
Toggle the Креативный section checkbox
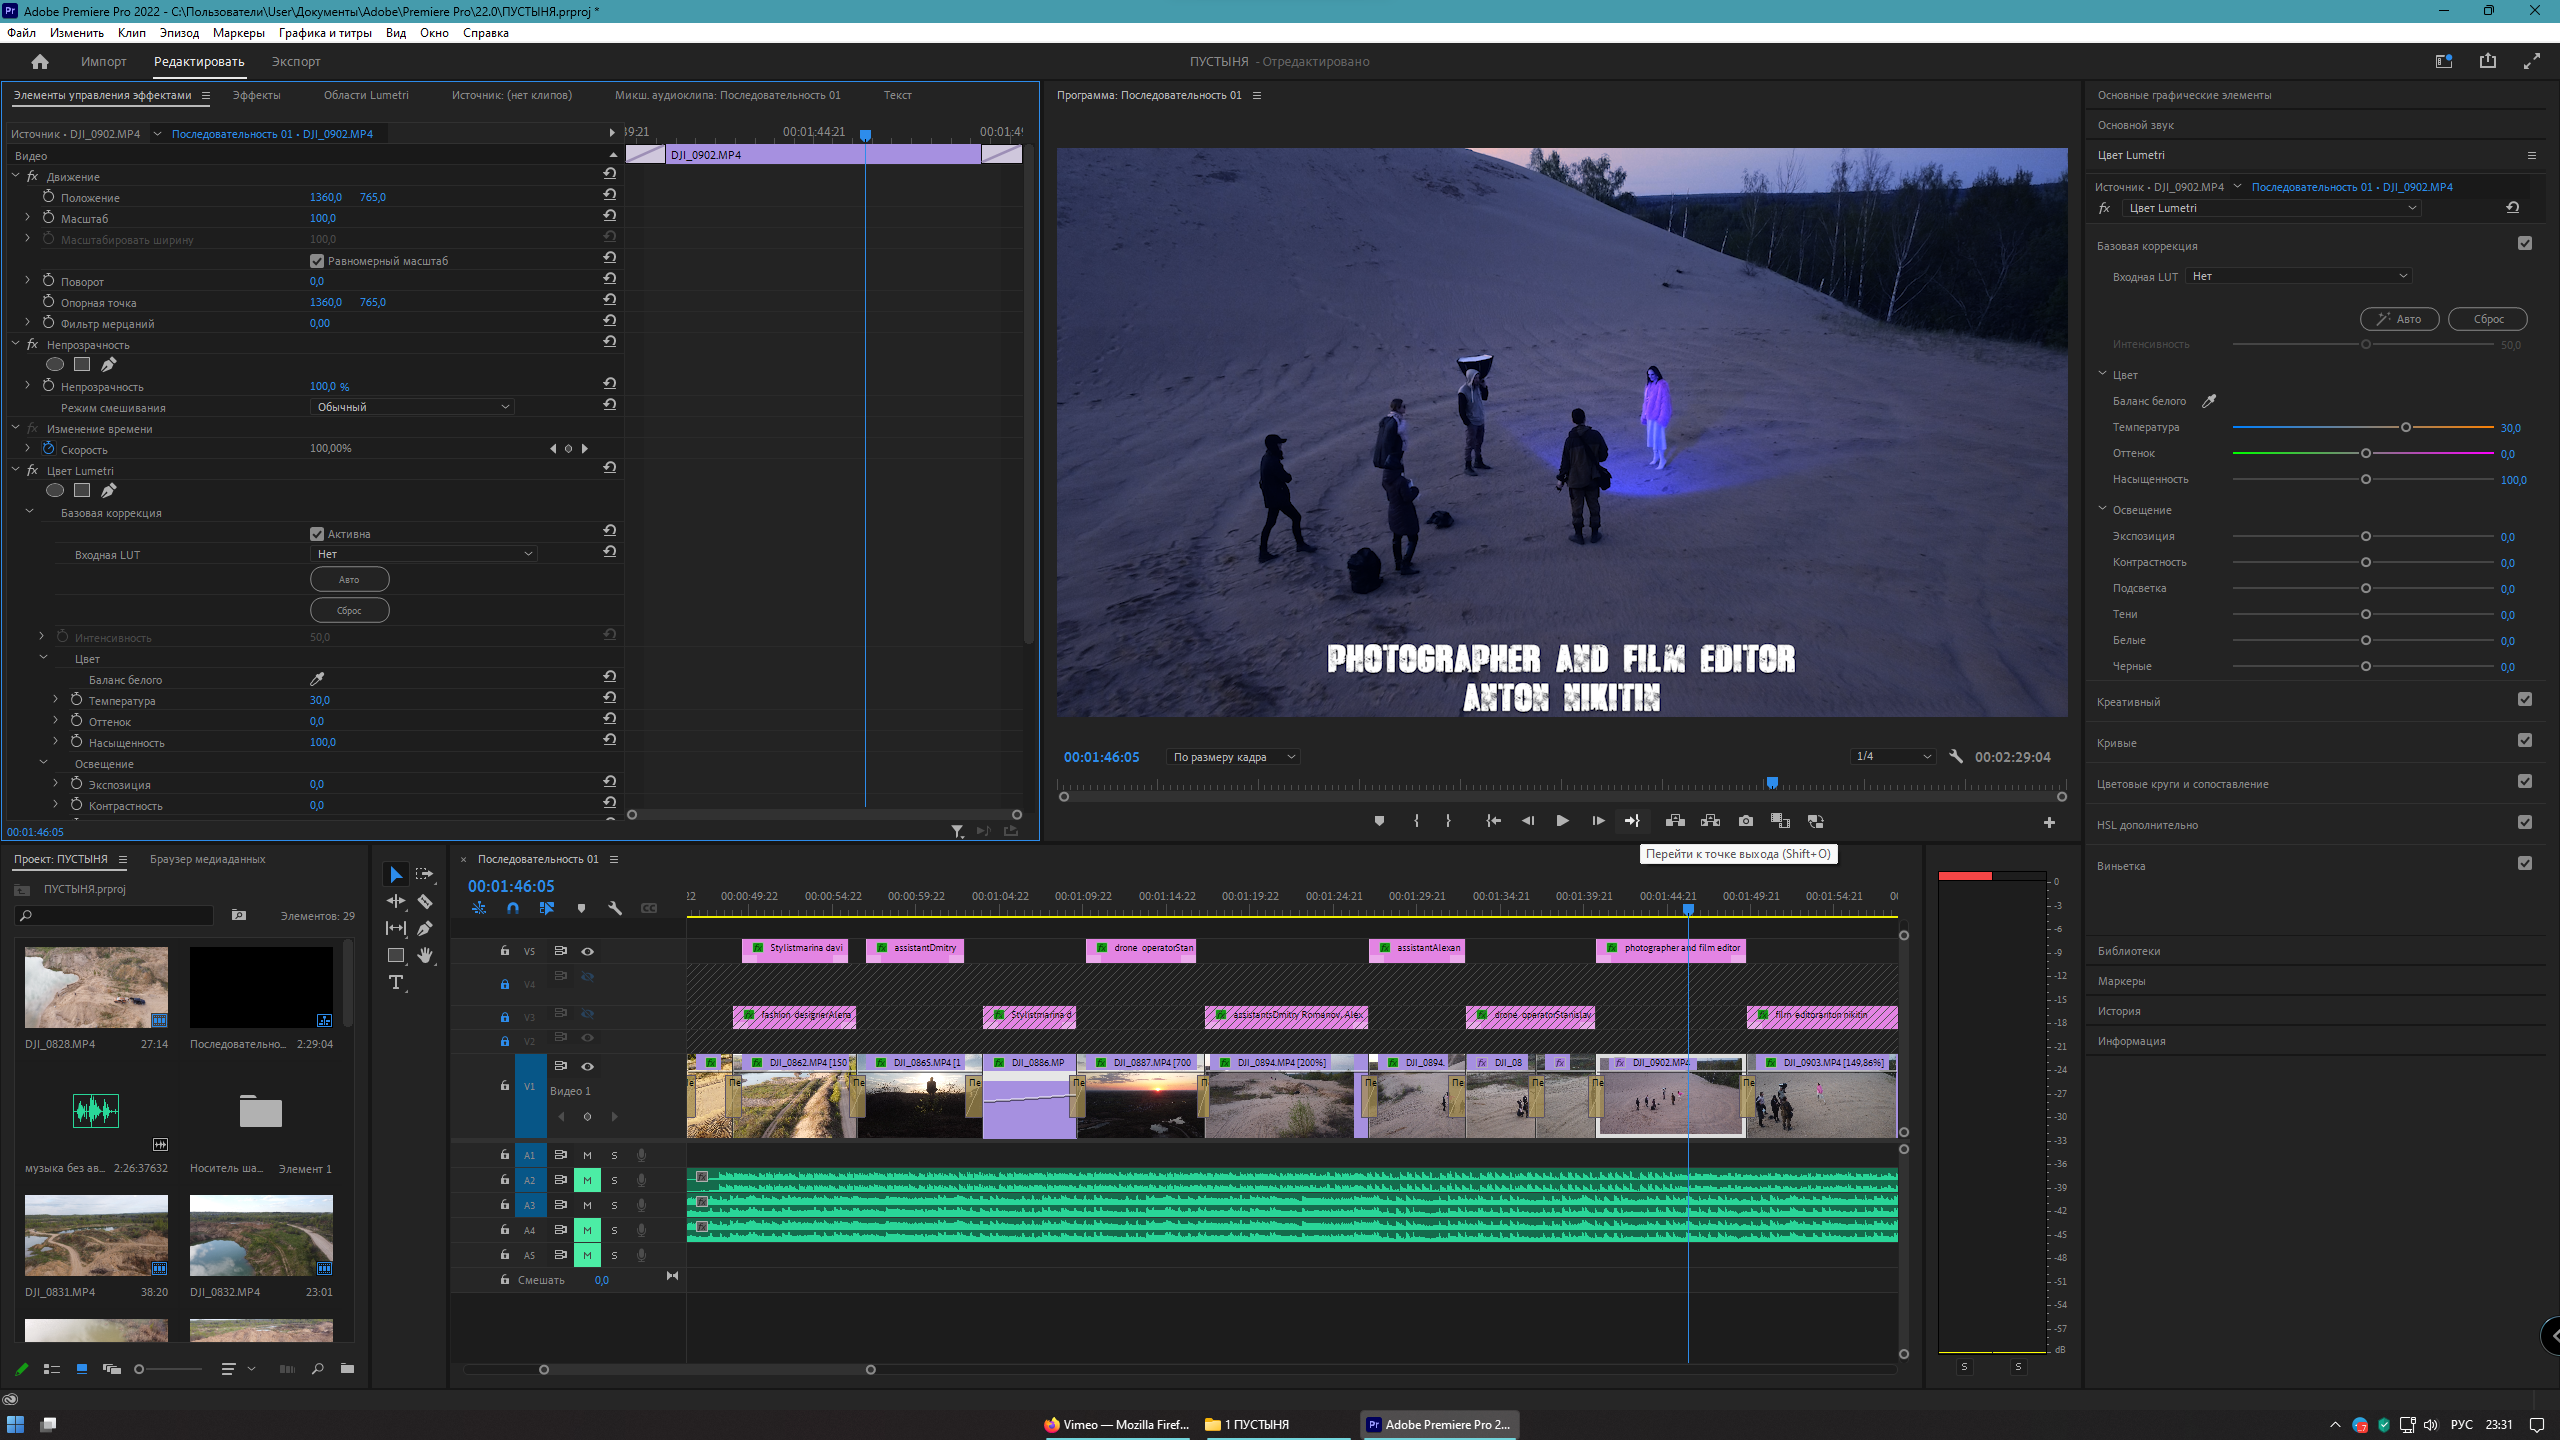[x=2524, y=700]
